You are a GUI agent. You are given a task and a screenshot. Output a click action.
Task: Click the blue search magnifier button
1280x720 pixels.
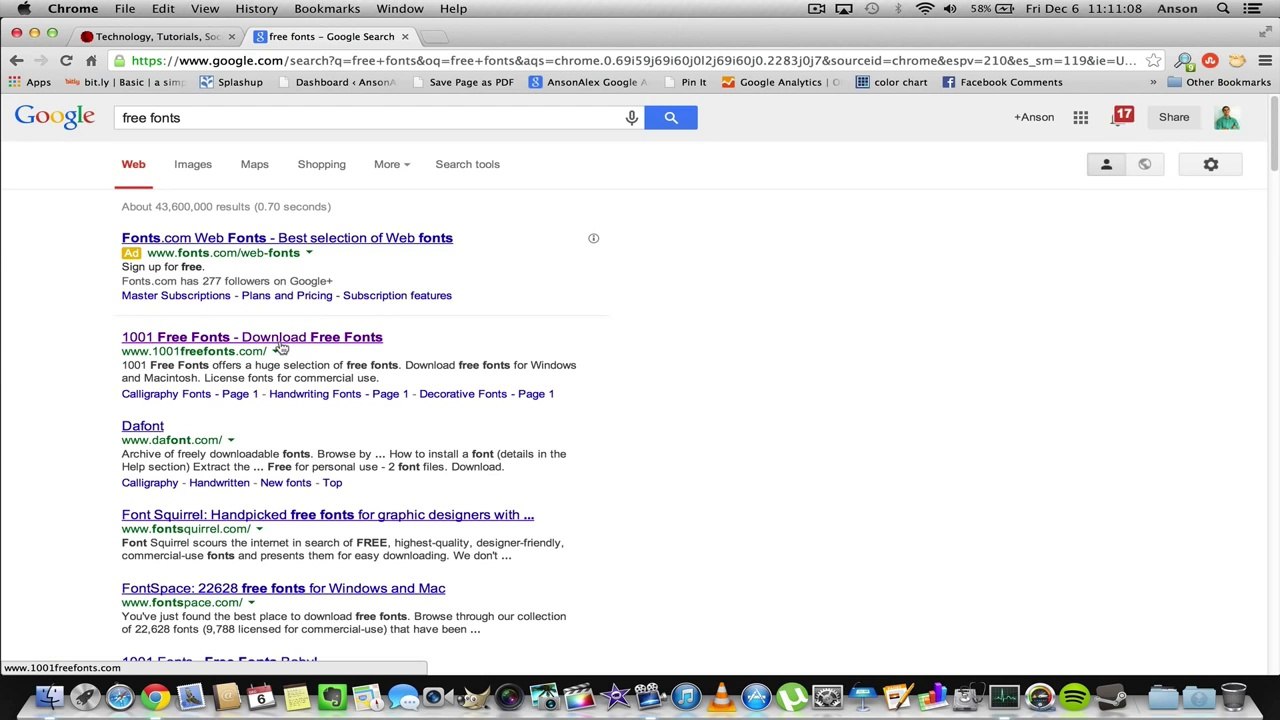tap(671, 117)
